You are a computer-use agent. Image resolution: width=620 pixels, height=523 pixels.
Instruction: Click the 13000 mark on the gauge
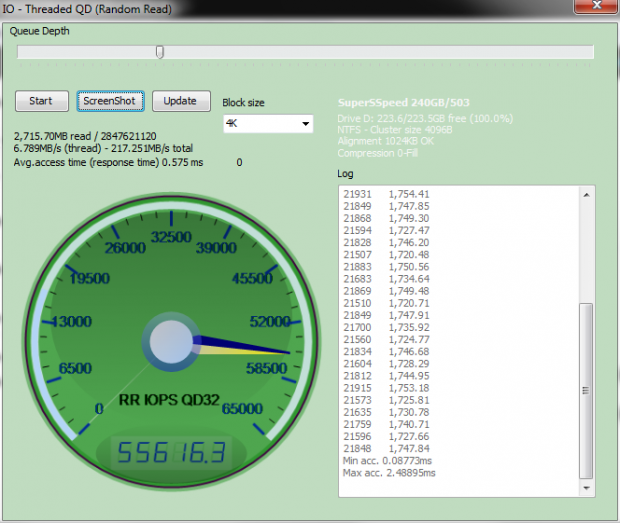pyautogui.click(x=72, y=321)
